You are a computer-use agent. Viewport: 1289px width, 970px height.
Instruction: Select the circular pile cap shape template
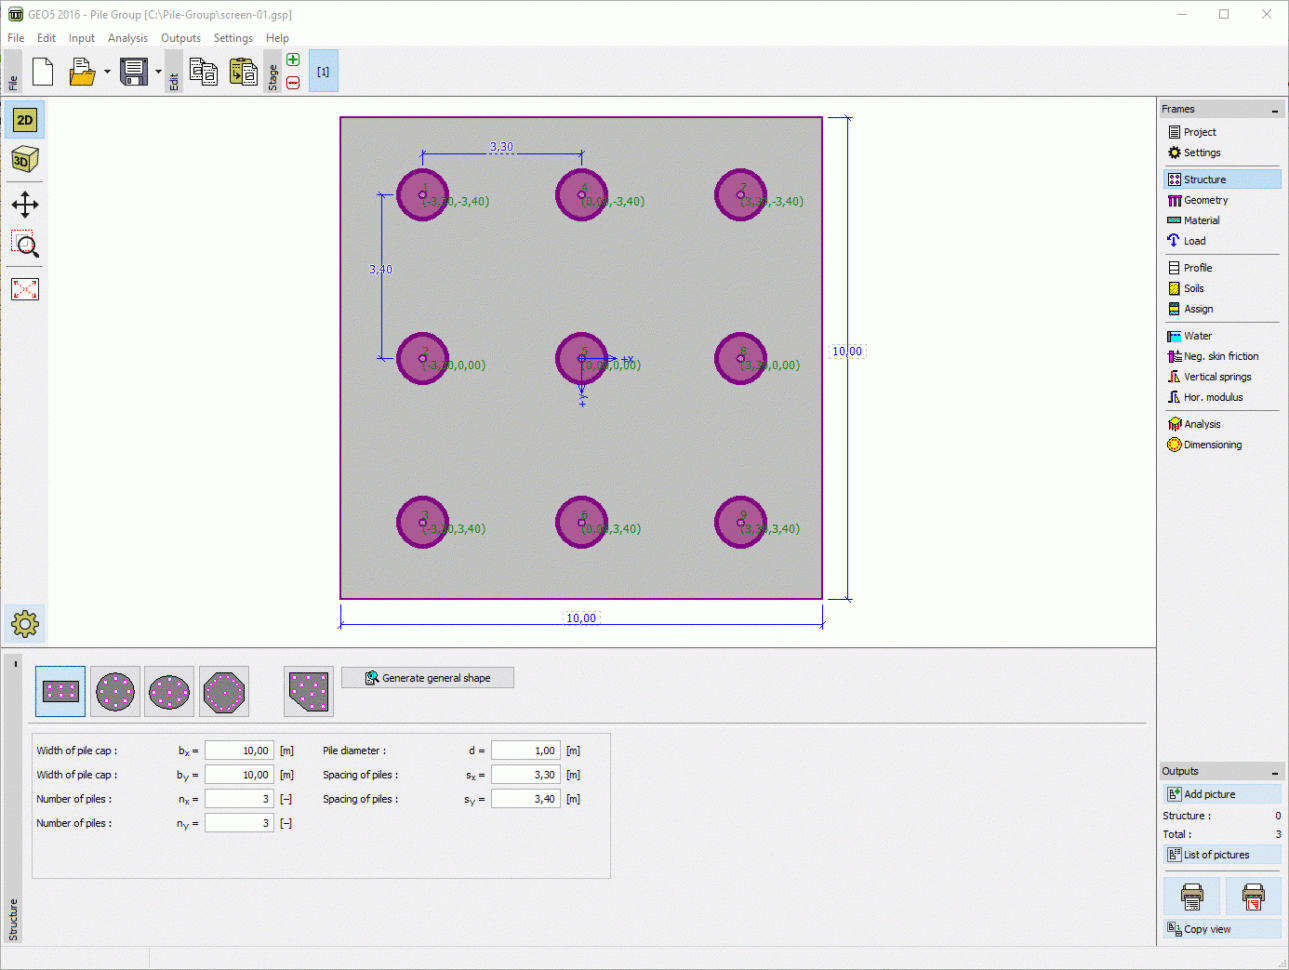[114, 690]
